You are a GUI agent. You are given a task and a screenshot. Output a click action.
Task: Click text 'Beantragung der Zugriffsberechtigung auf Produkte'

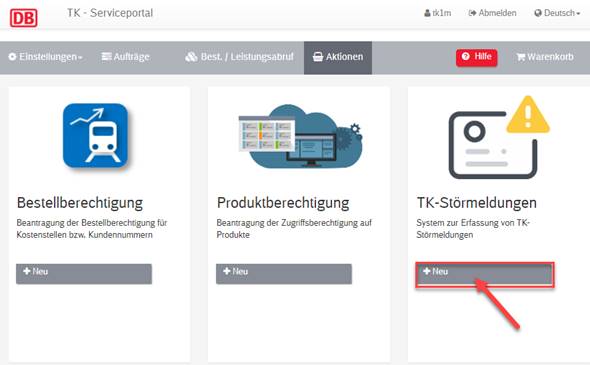tap(294, 229)
